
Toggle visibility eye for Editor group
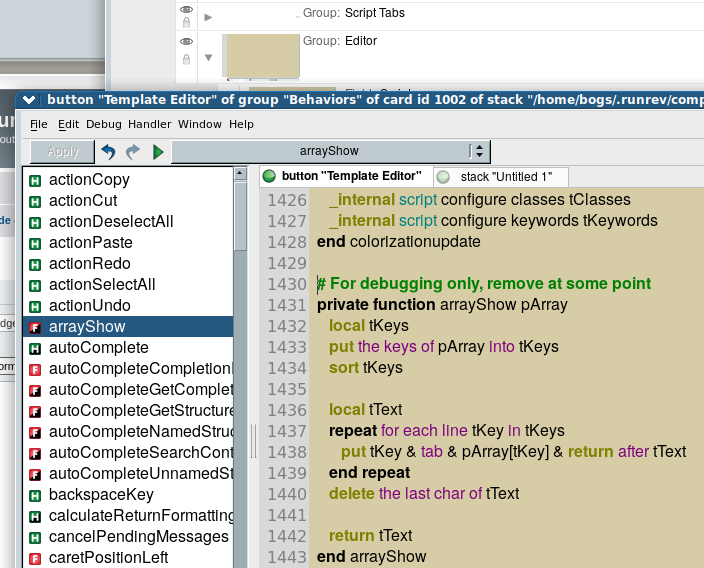coord(186,42)
